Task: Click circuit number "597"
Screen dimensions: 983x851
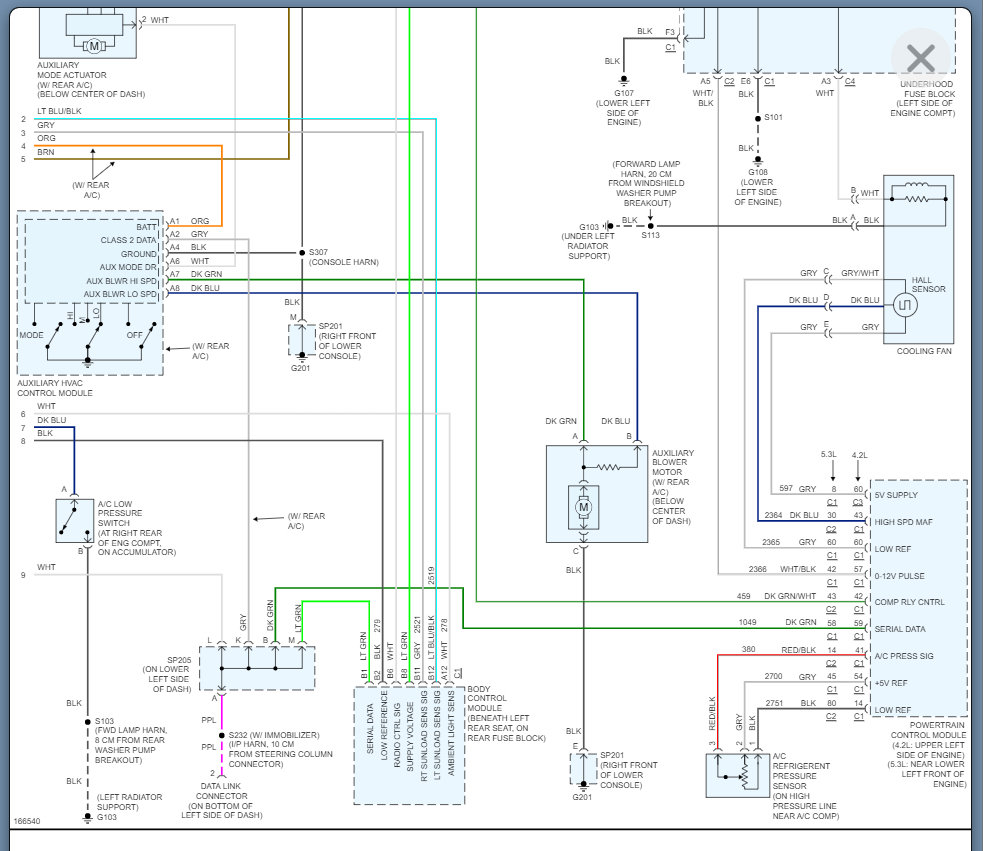Action: [786, 488]
